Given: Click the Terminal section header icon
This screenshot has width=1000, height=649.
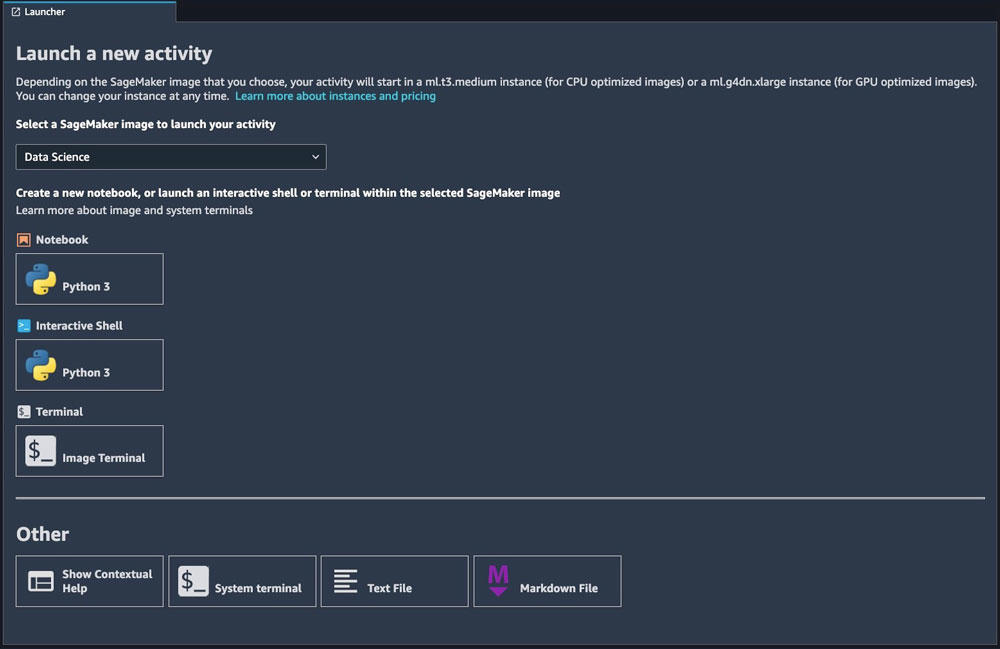Looking at the screenshot, I should coord(24,412).
